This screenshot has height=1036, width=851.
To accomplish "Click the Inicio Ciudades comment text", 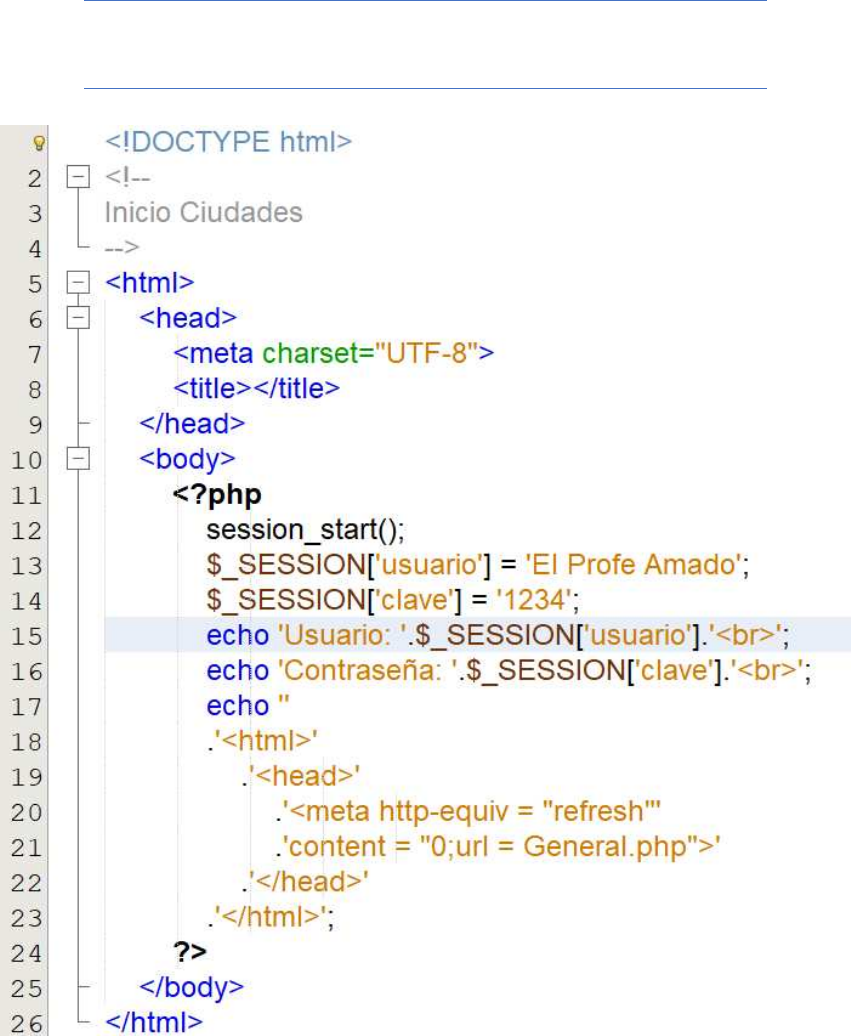I will [x=203, y=213].
